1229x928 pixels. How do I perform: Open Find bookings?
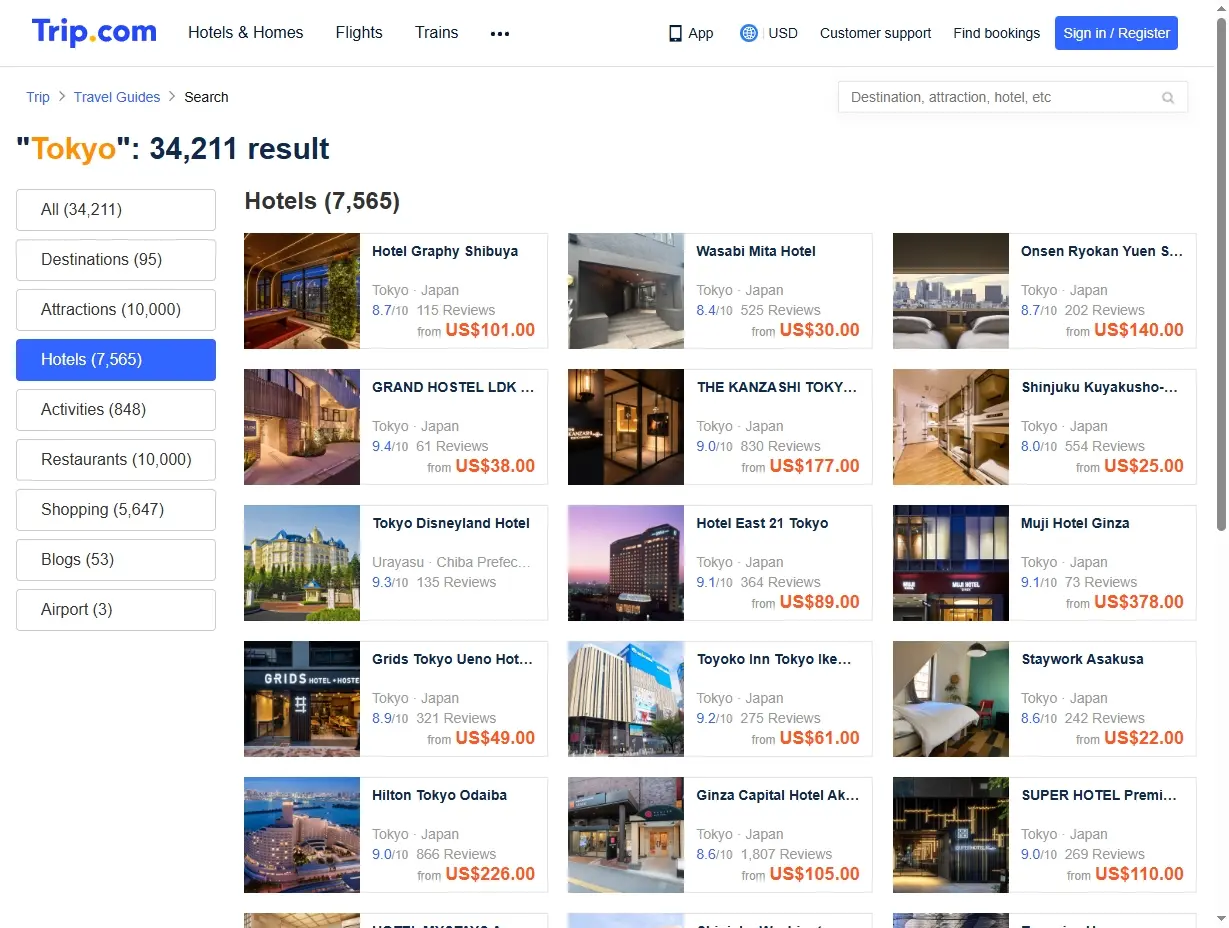point(996,33)
